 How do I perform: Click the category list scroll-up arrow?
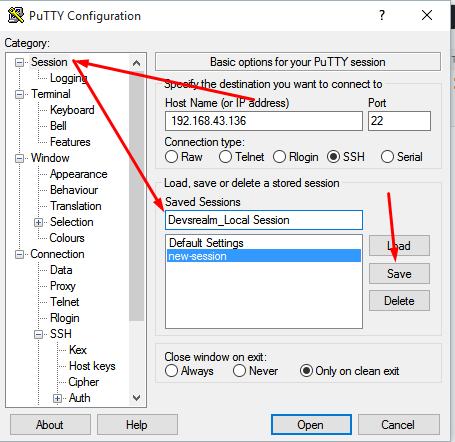click(x=136, y=63)
